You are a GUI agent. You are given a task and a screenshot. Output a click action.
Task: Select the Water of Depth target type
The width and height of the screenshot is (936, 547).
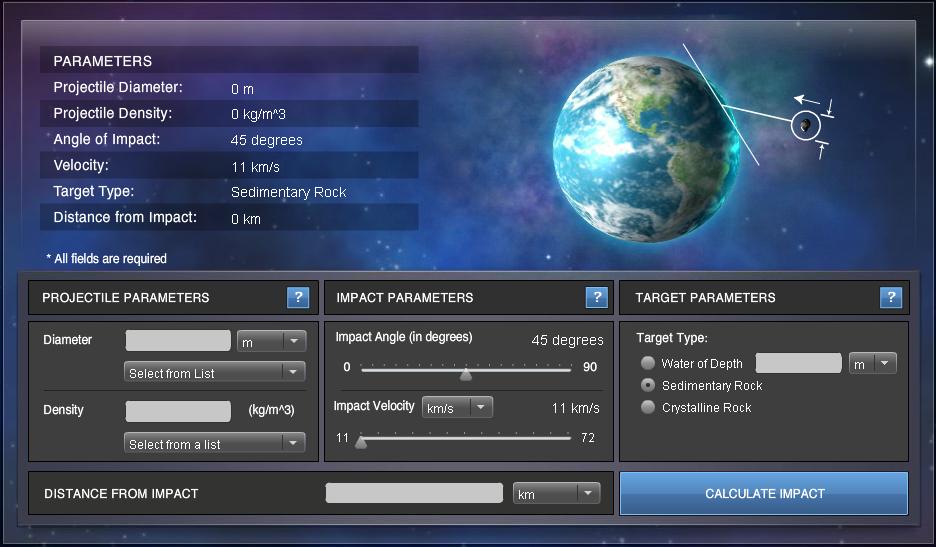(x=648, y=363)
